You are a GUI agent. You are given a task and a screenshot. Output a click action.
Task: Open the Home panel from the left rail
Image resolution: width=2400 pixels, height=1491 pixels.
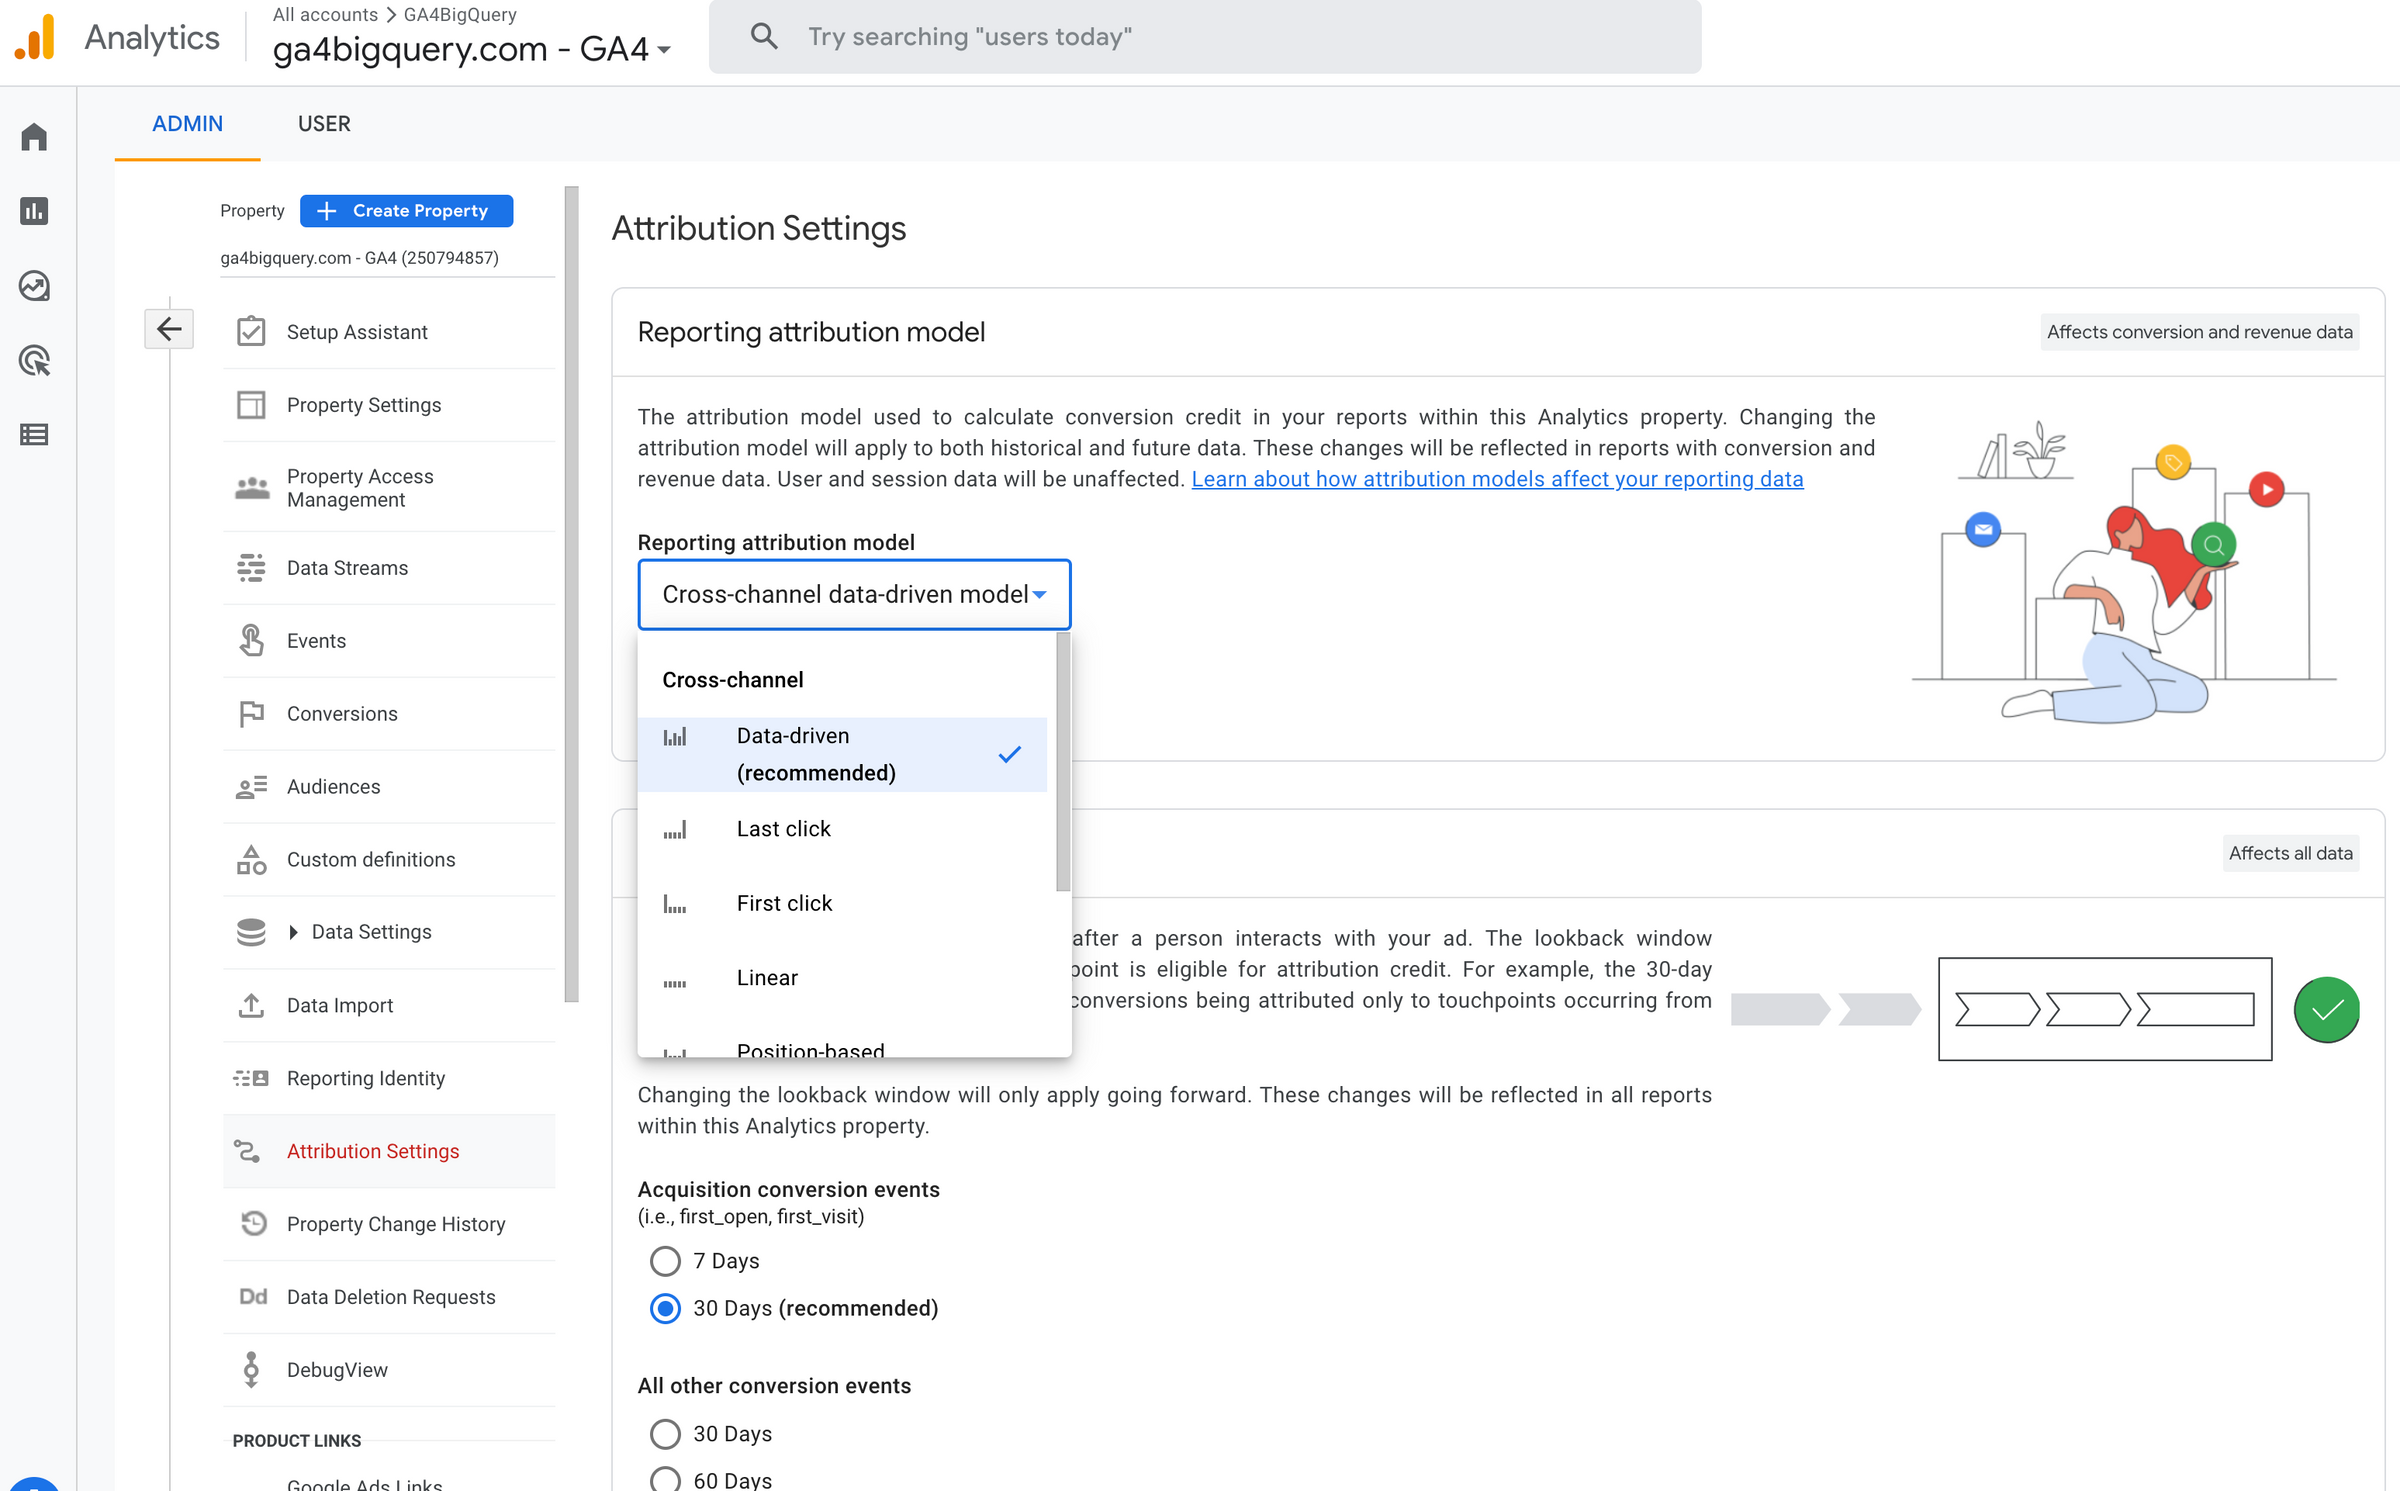pos(34,136)
